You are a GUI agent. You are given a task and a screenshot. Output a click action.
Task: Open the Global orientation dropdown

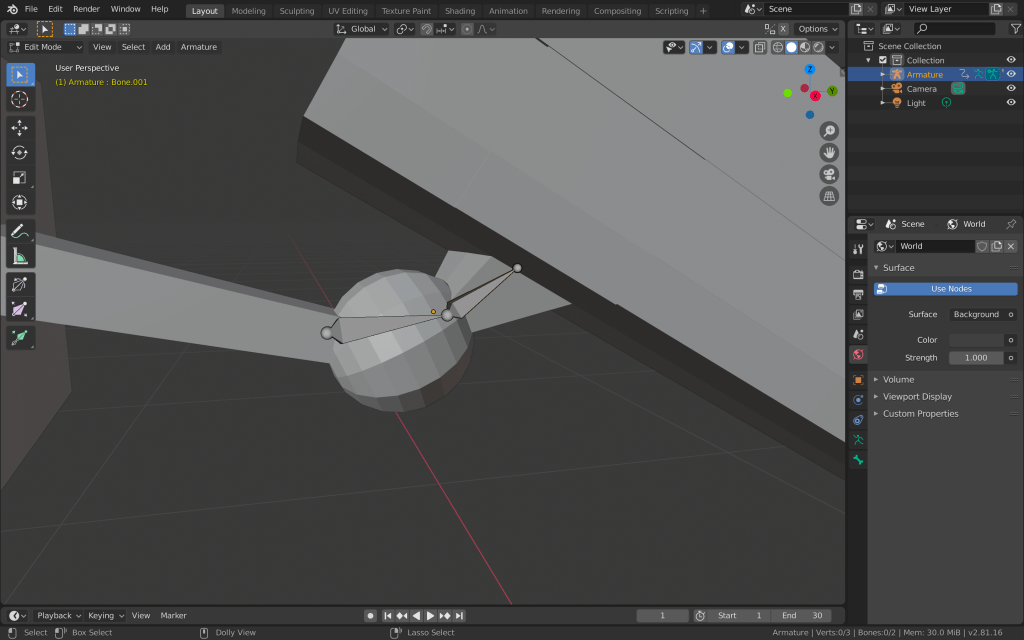[x=362, y=29]
